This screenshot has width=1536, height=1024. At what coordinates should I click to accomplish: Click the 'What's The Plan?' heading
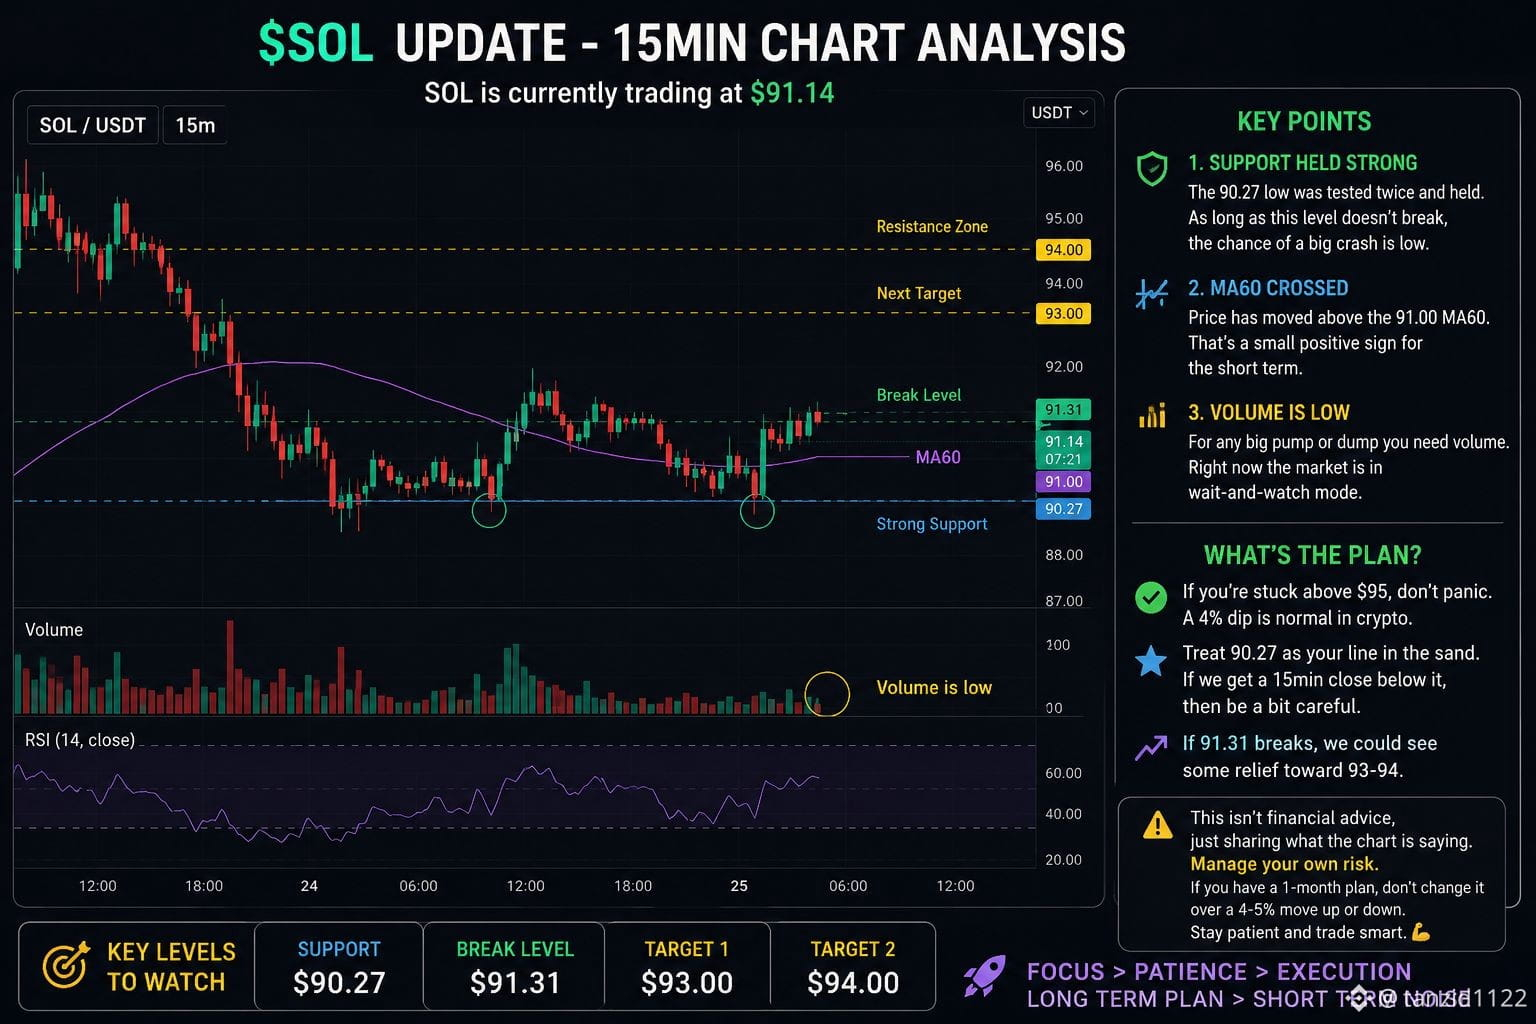1312,556
